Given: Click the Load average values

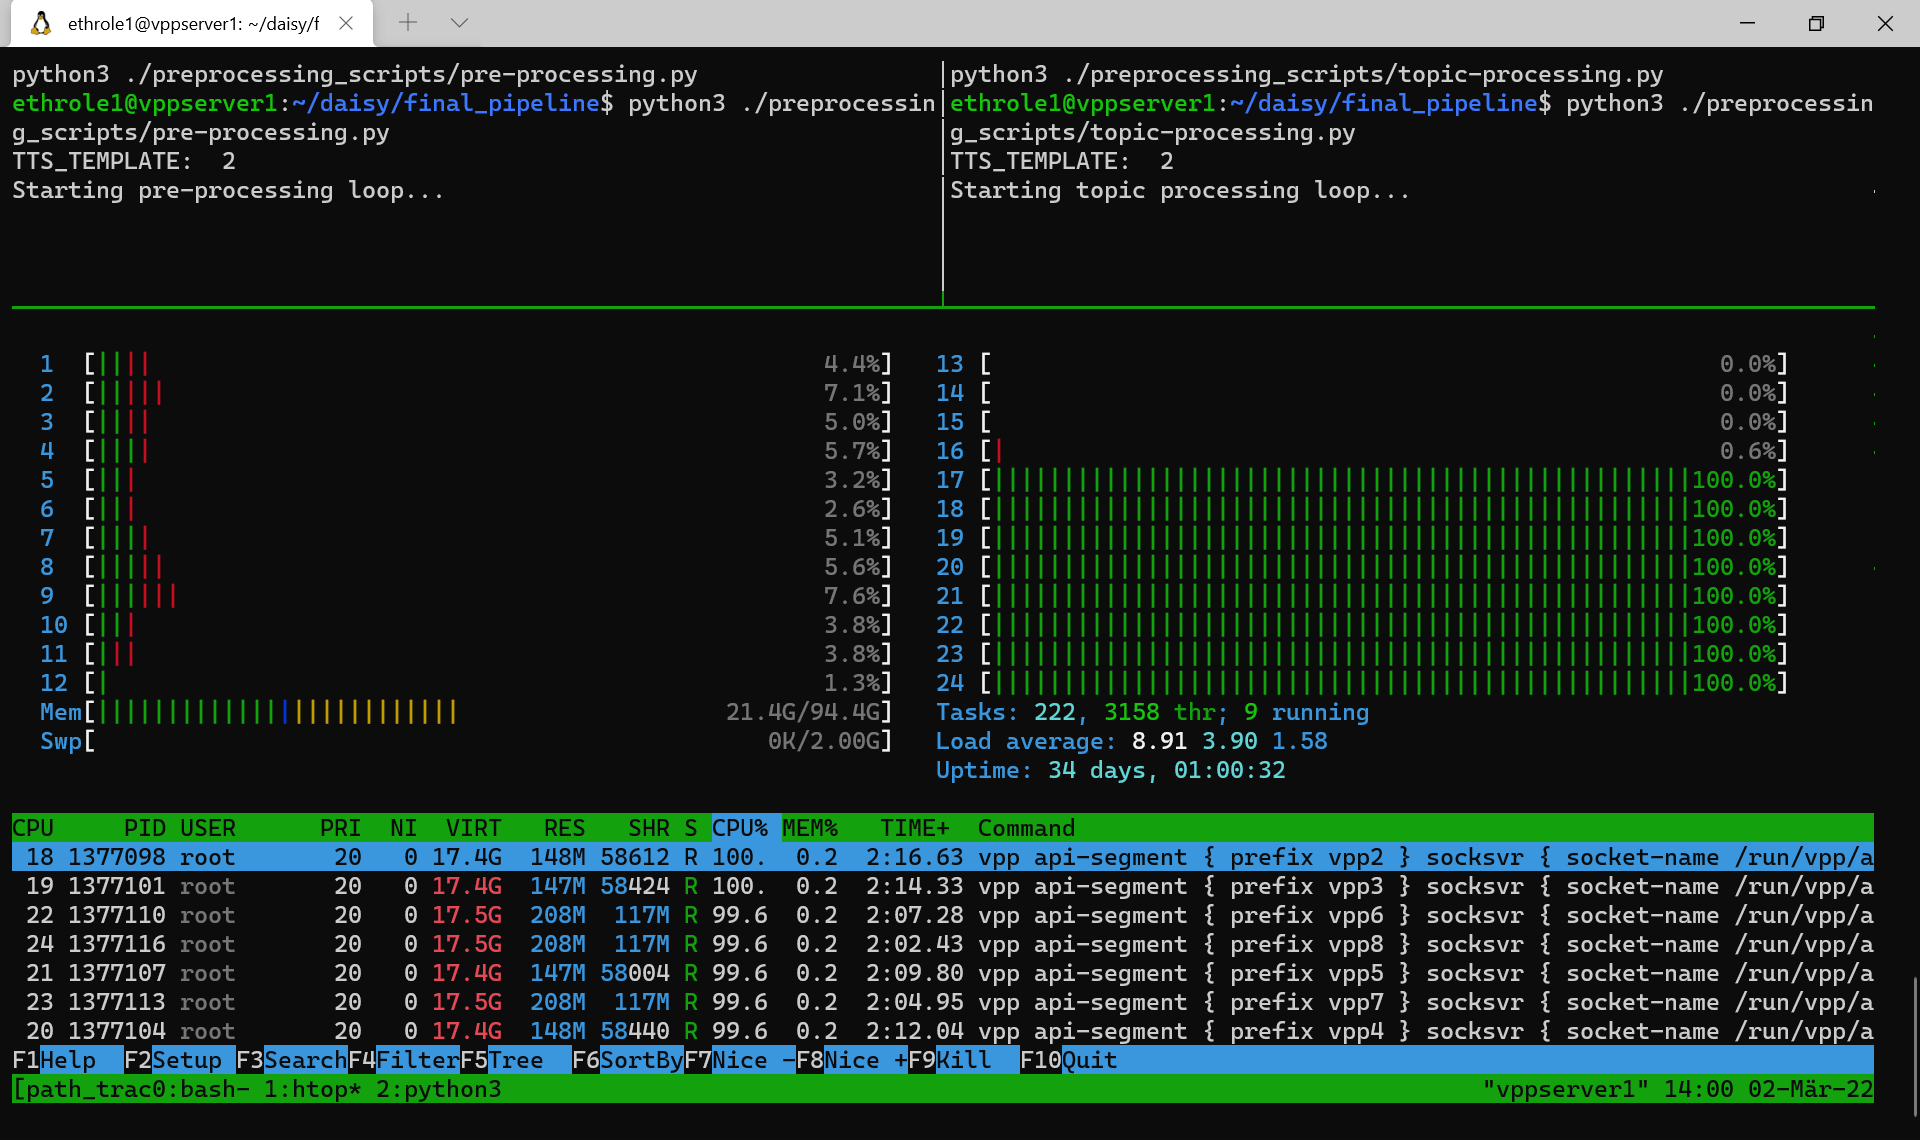Looking at the screenshot, I should click(1230, 741).
